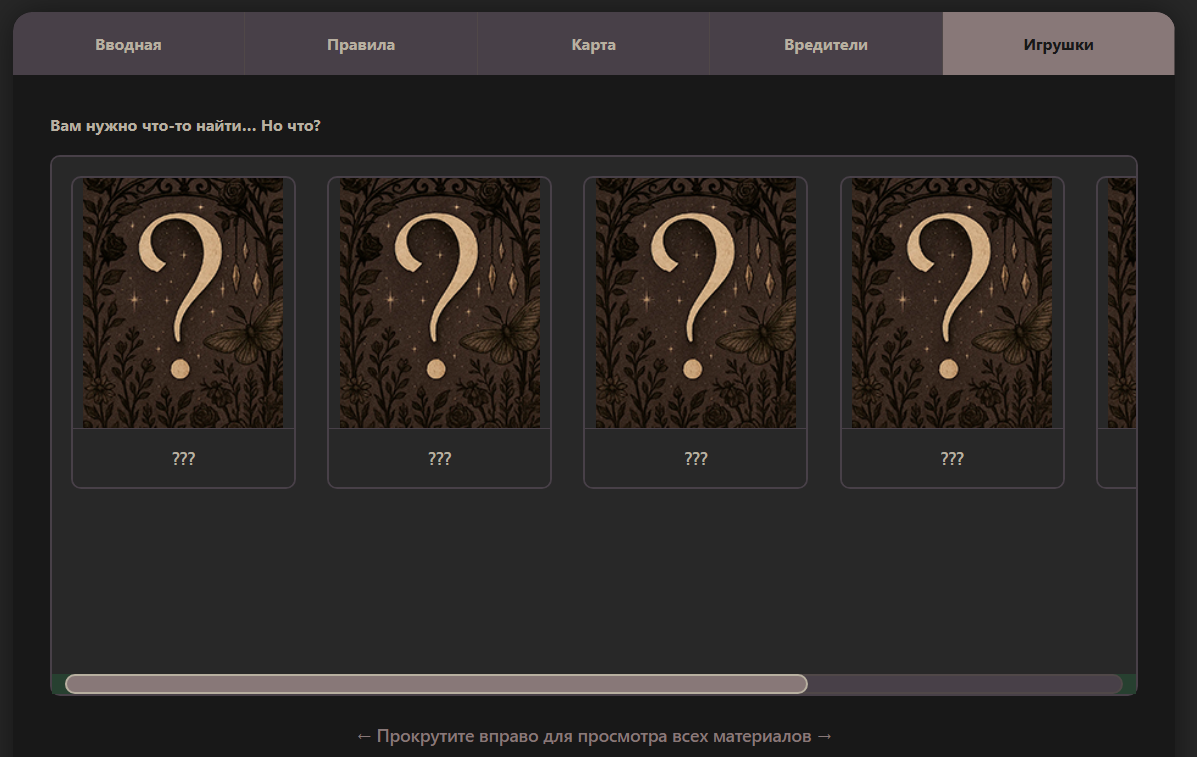This screenshot has width=1197, height=757.
Task: Click empty scrollbar track right of thumb
Action: 963,684
